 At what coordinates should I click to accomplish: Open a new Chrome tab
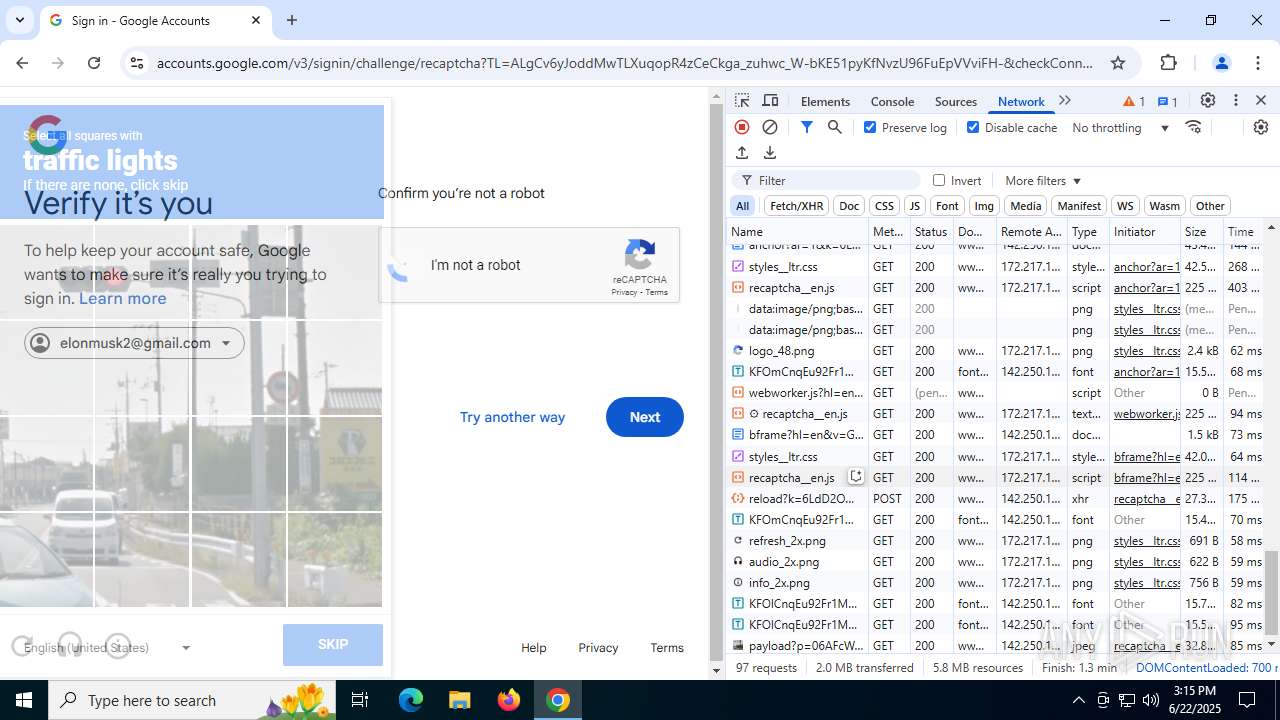click(x=292, y=20)
